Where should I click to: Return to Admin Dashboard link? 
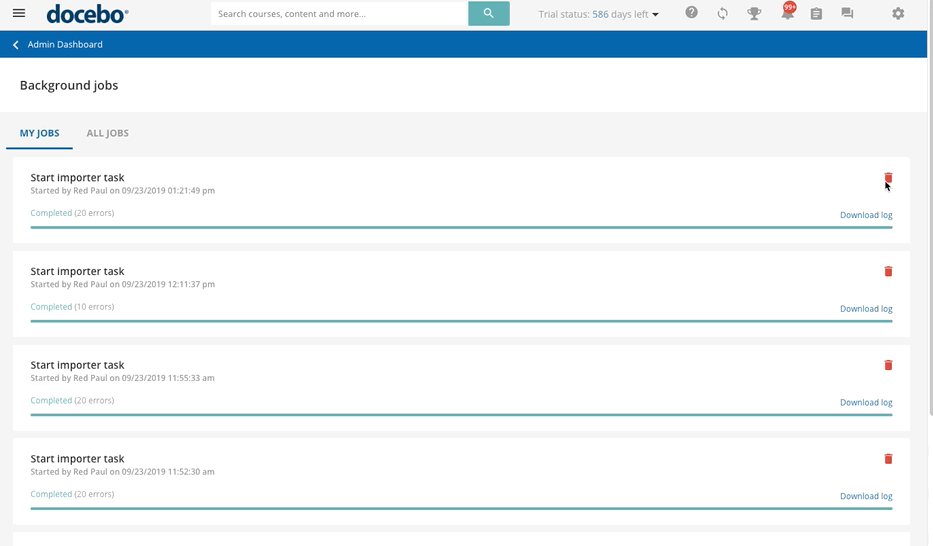65,45
